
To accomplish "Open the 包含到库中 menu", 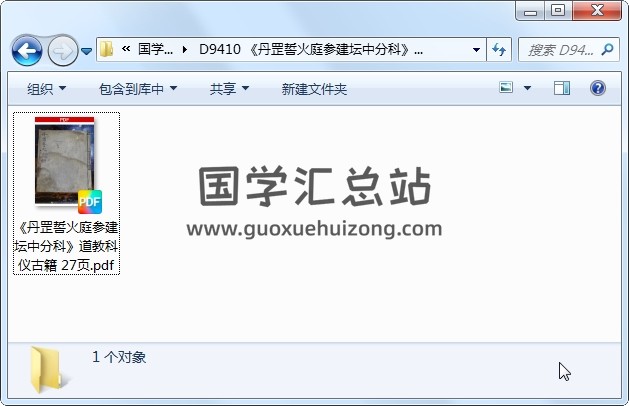I will coord(138,89).
